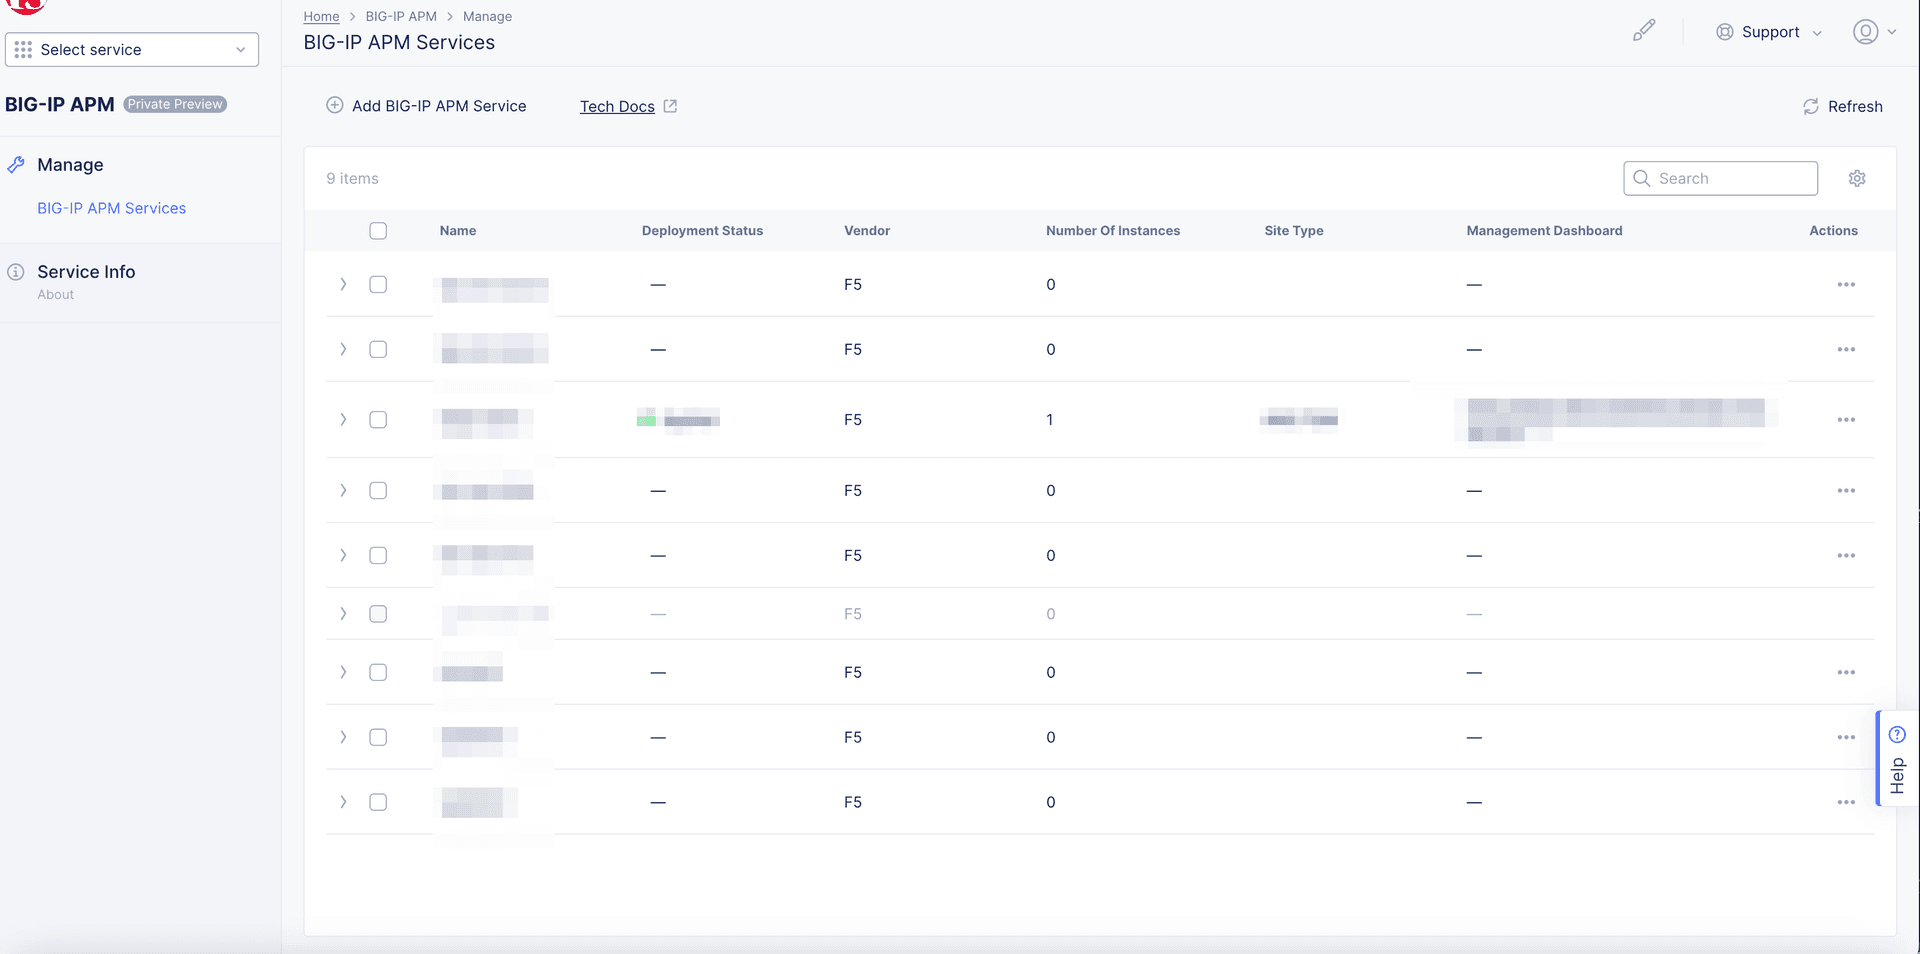This screenshot has height=954, width=1920.
Task: Open the table settings gear icon
Action: click(1857, 178)
